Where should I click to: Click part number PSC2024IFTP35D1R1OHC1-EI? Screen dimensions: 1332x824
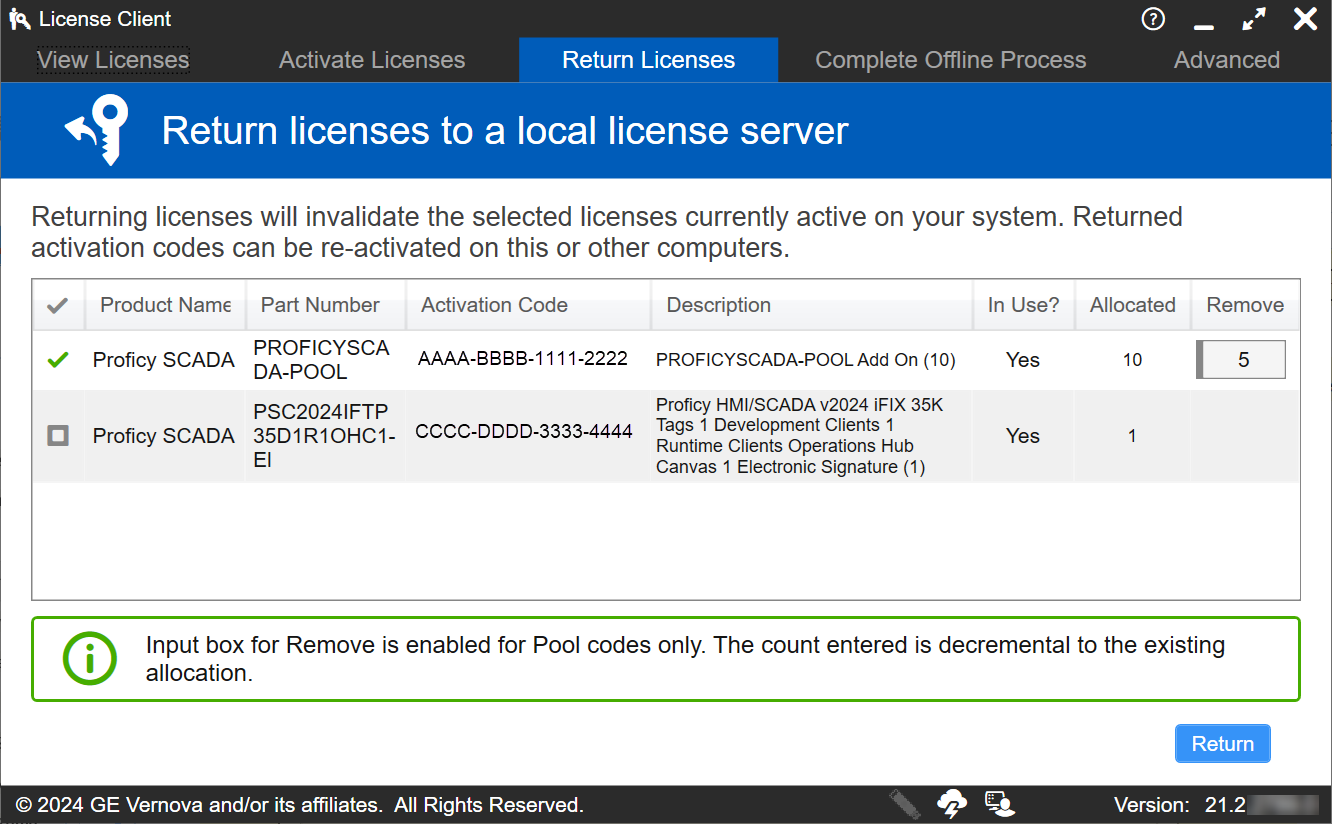[x=324, y=436]
